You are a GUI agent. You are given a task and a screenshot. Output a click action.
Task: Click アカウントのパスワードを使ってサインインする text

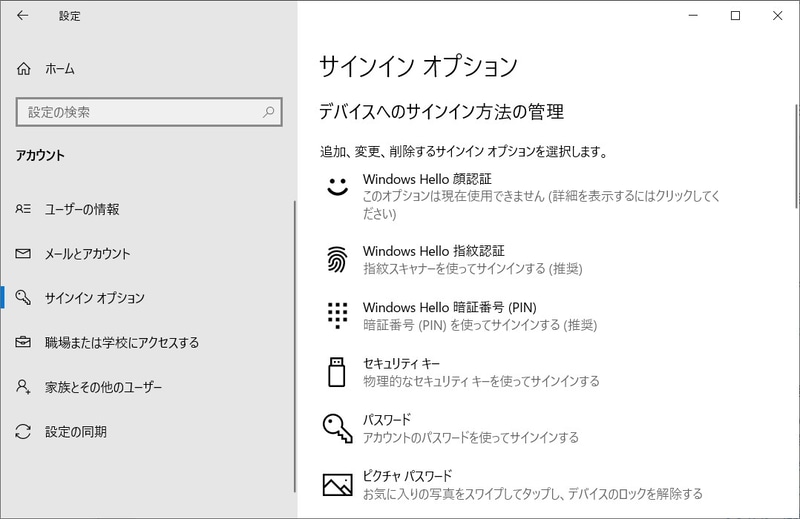coord(470,437)
